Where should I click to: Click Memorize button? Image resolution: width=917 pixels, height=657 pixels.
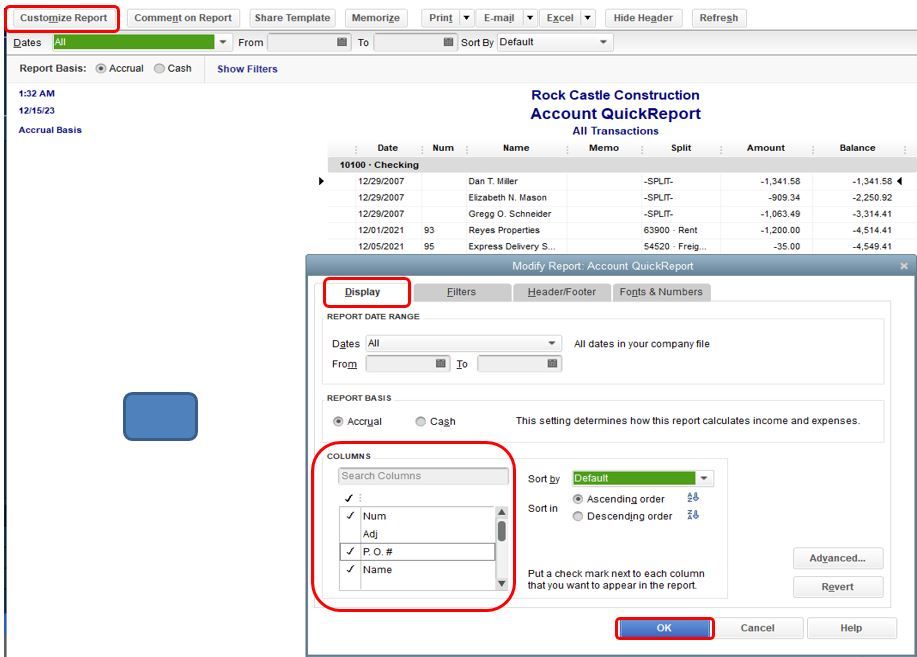[376, 18]
